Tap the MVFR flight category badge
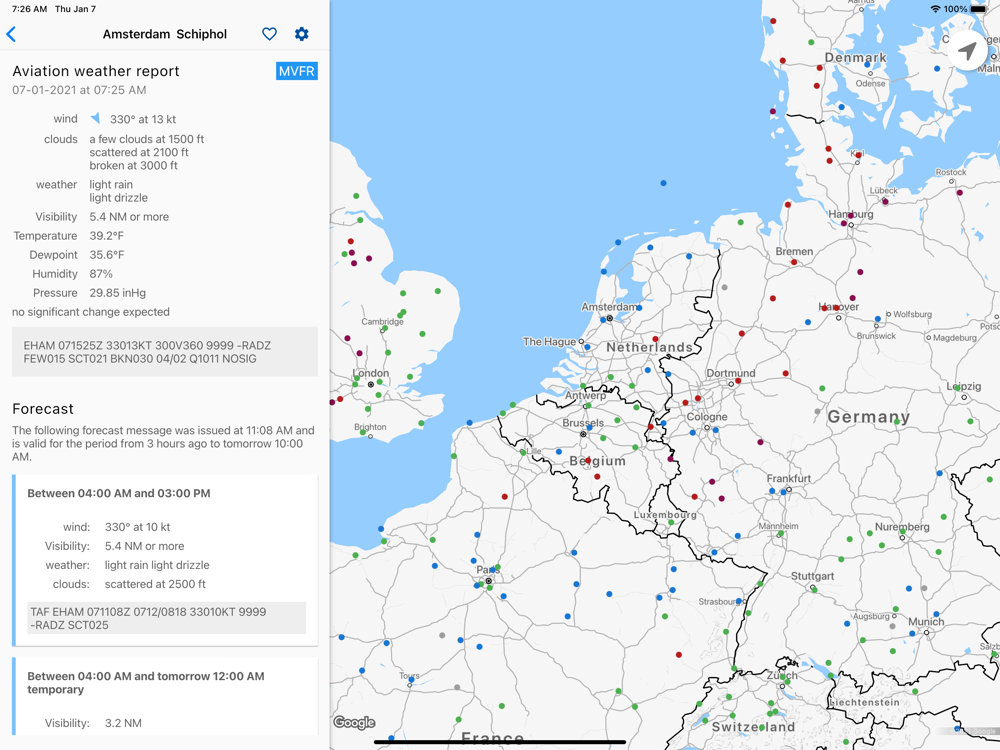 point(297,71)
